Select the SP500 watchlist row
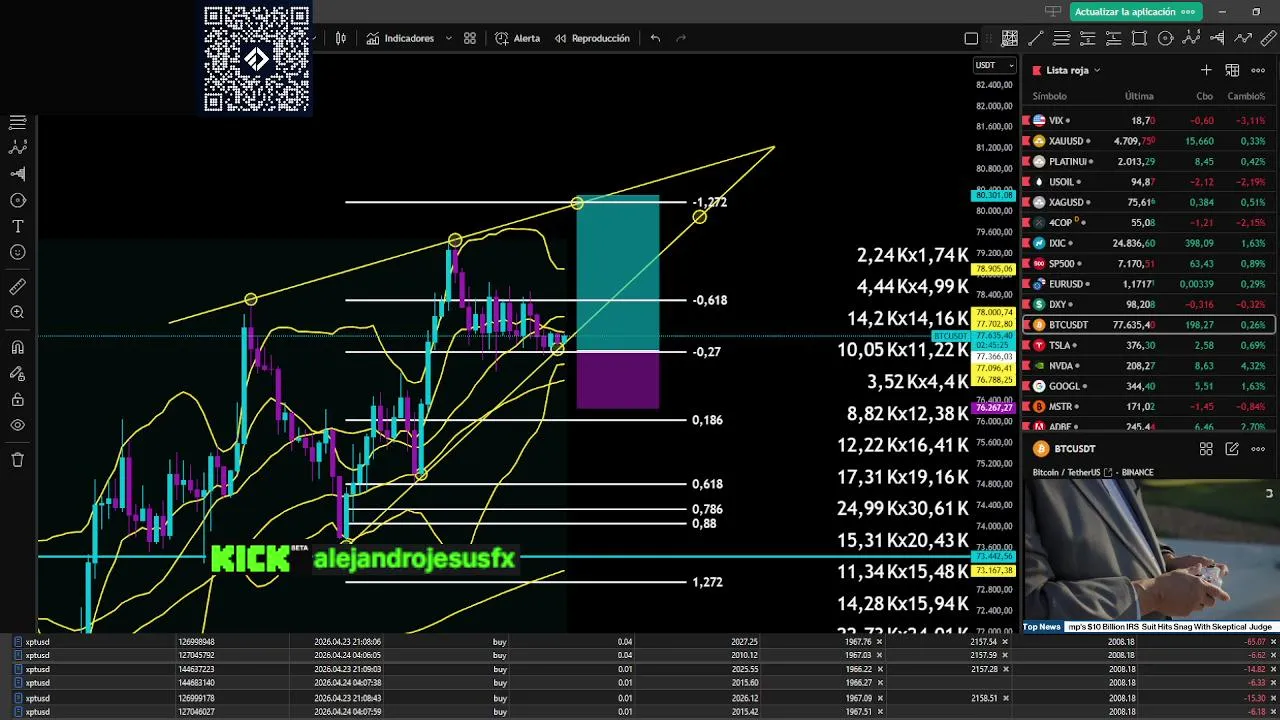The width and height of the screenshot is (1280, 720). pyautogui.click(x=1148, y=263)
